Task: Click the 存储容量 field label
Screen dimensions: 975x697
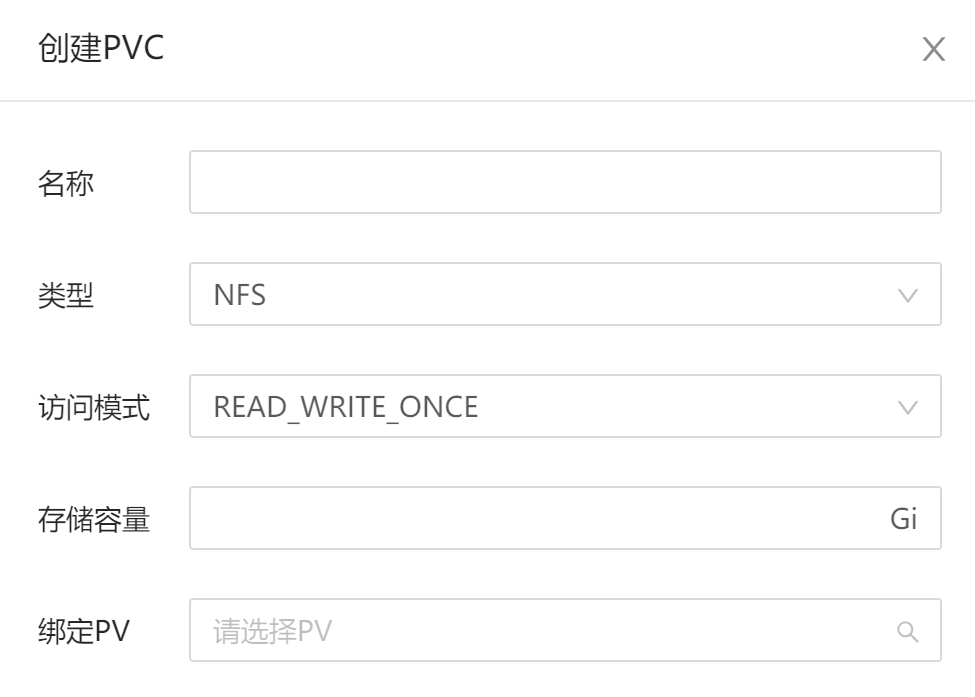Action: (x=94, y=519)
